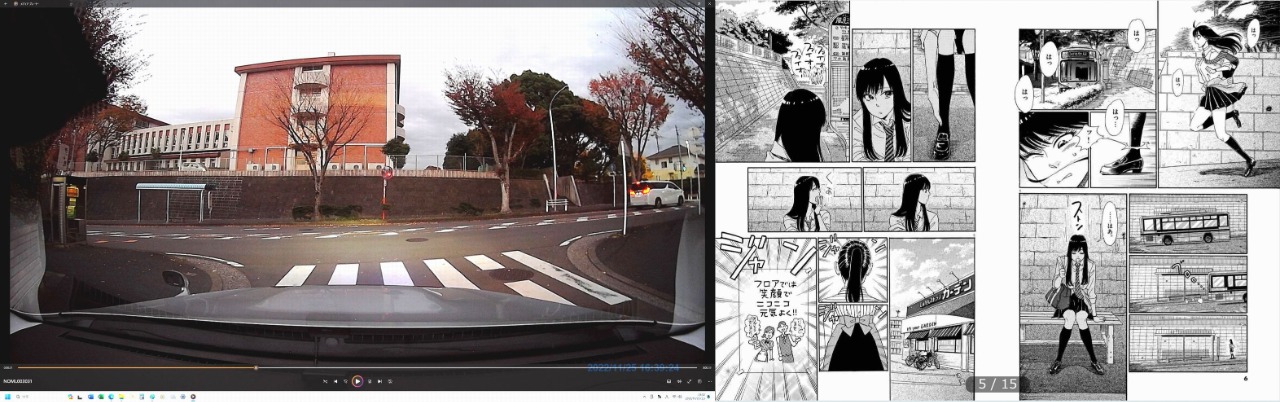The image size is (1280, 402).
Task: Seek using the video progress bar handle
Action: pyautogui.click(x=256, y=367)
